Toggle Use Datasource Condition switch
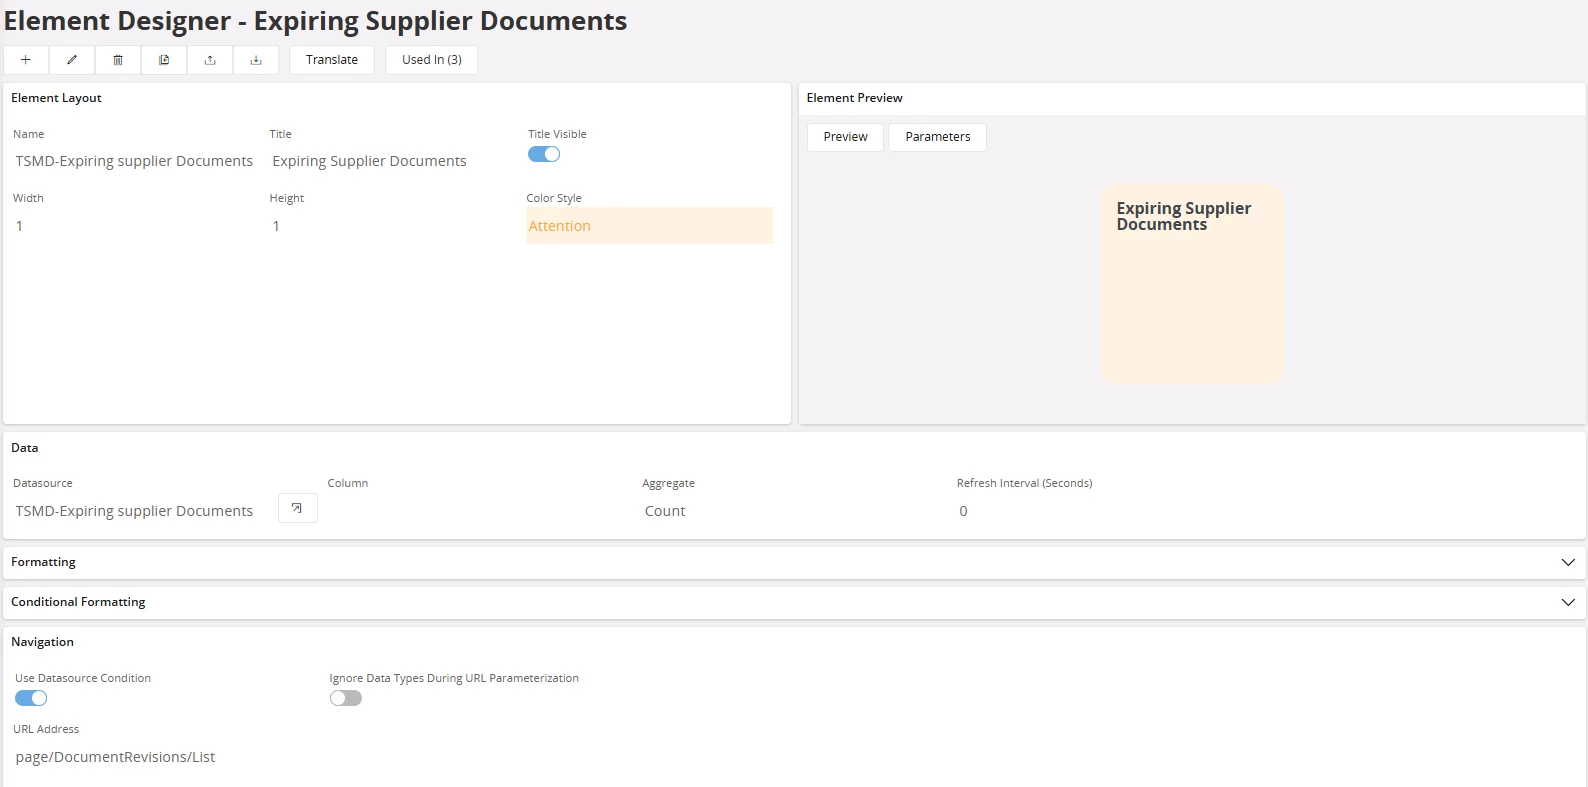This screenshot has height=787, width=1588. pos(31,698)
